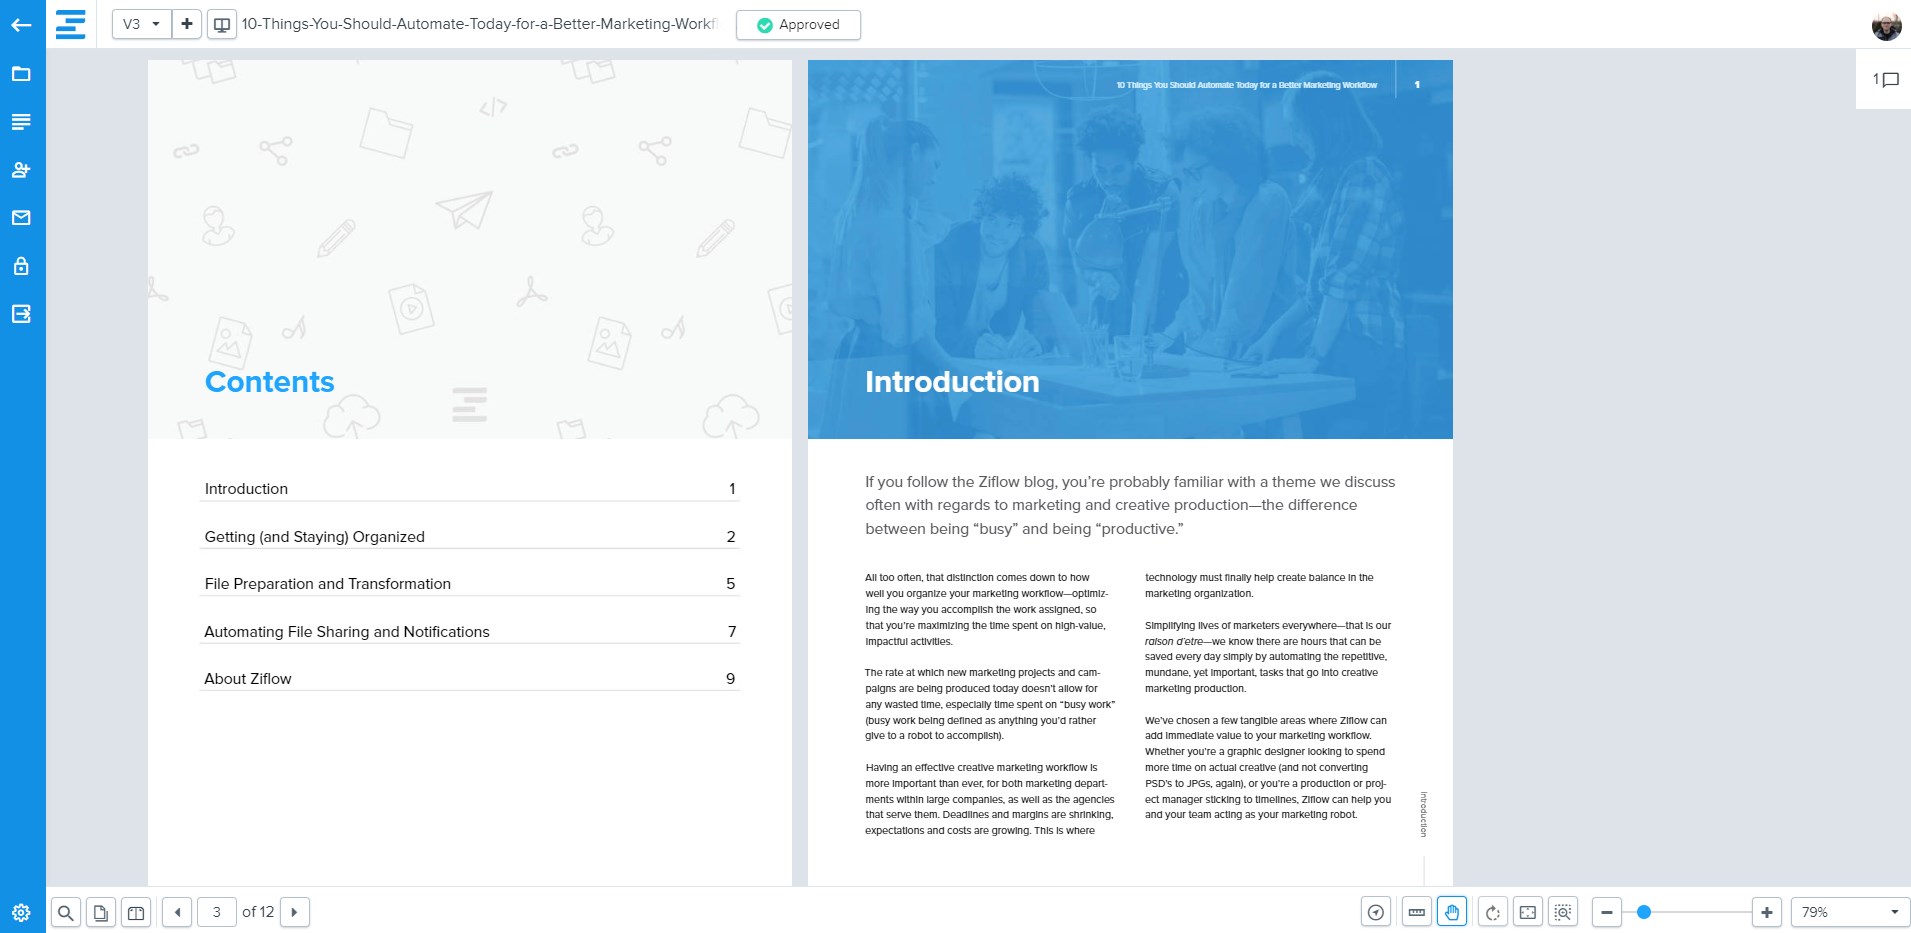This screenshot has width=1911, height=933.
Task: Select the measurement ruler tool
Action: pyautogui.click(x=1416, y=912)
